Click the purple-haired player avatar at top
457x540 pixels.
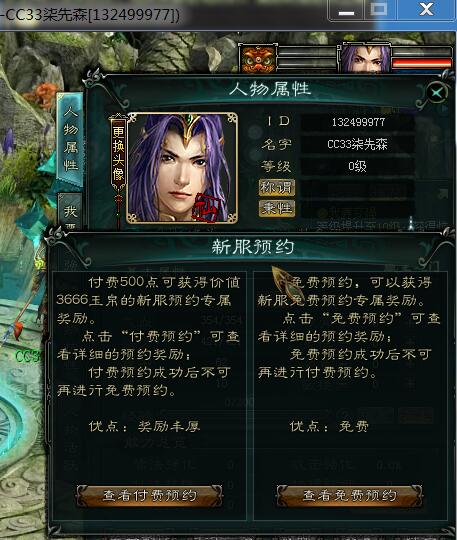[x=366, y=58]
